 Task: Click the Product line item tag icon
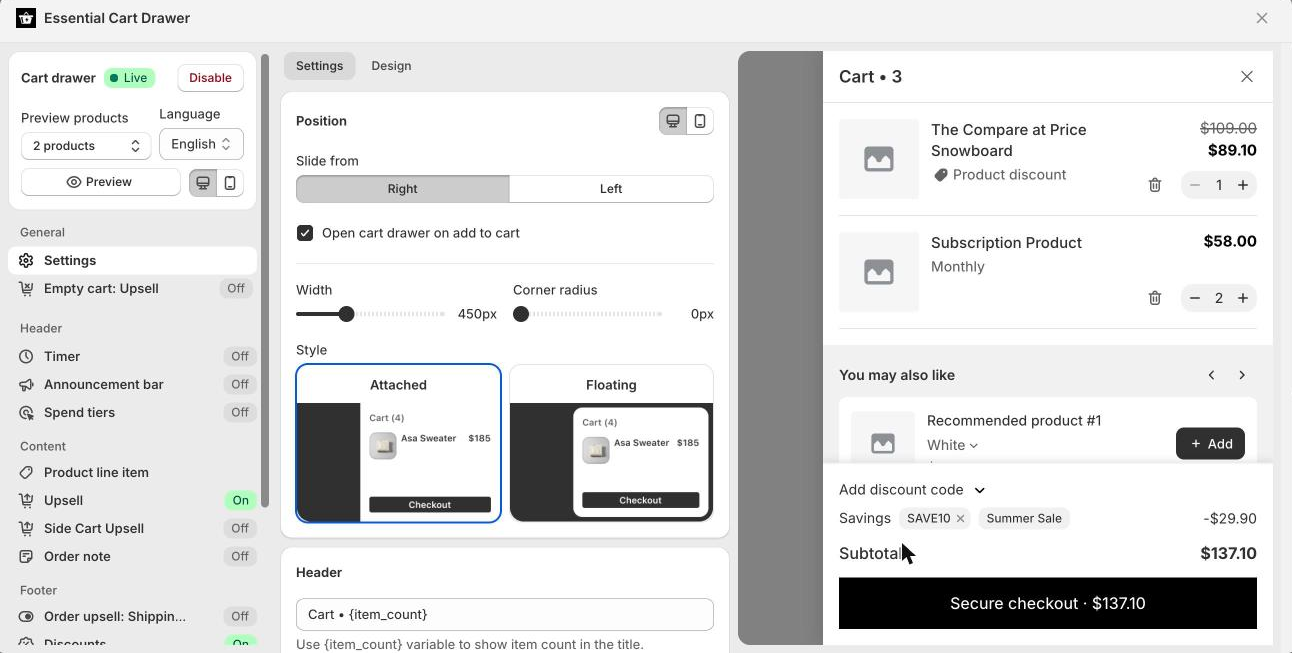click(26, 472)
